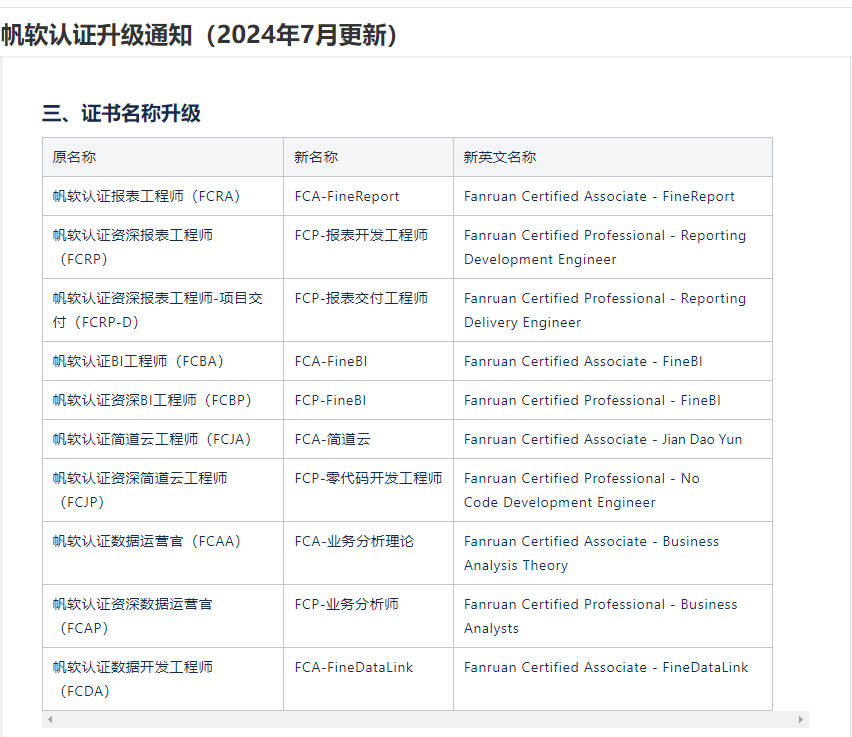Select cell Fanruan Certified Associate - FineDataLink
Image resolution: width=852 pixels, height=737 pixels.
coord(613,679)
